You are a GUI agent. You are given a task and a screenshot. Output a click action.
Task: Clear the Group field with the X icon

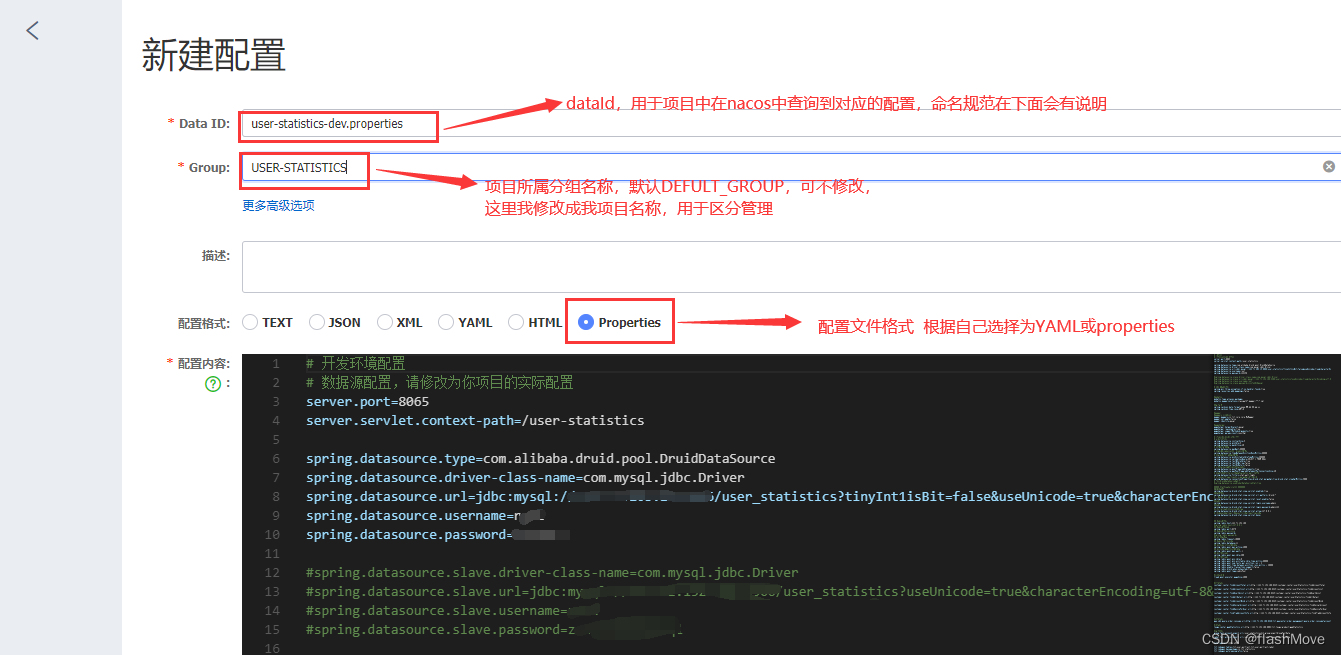pos(1329,166)
